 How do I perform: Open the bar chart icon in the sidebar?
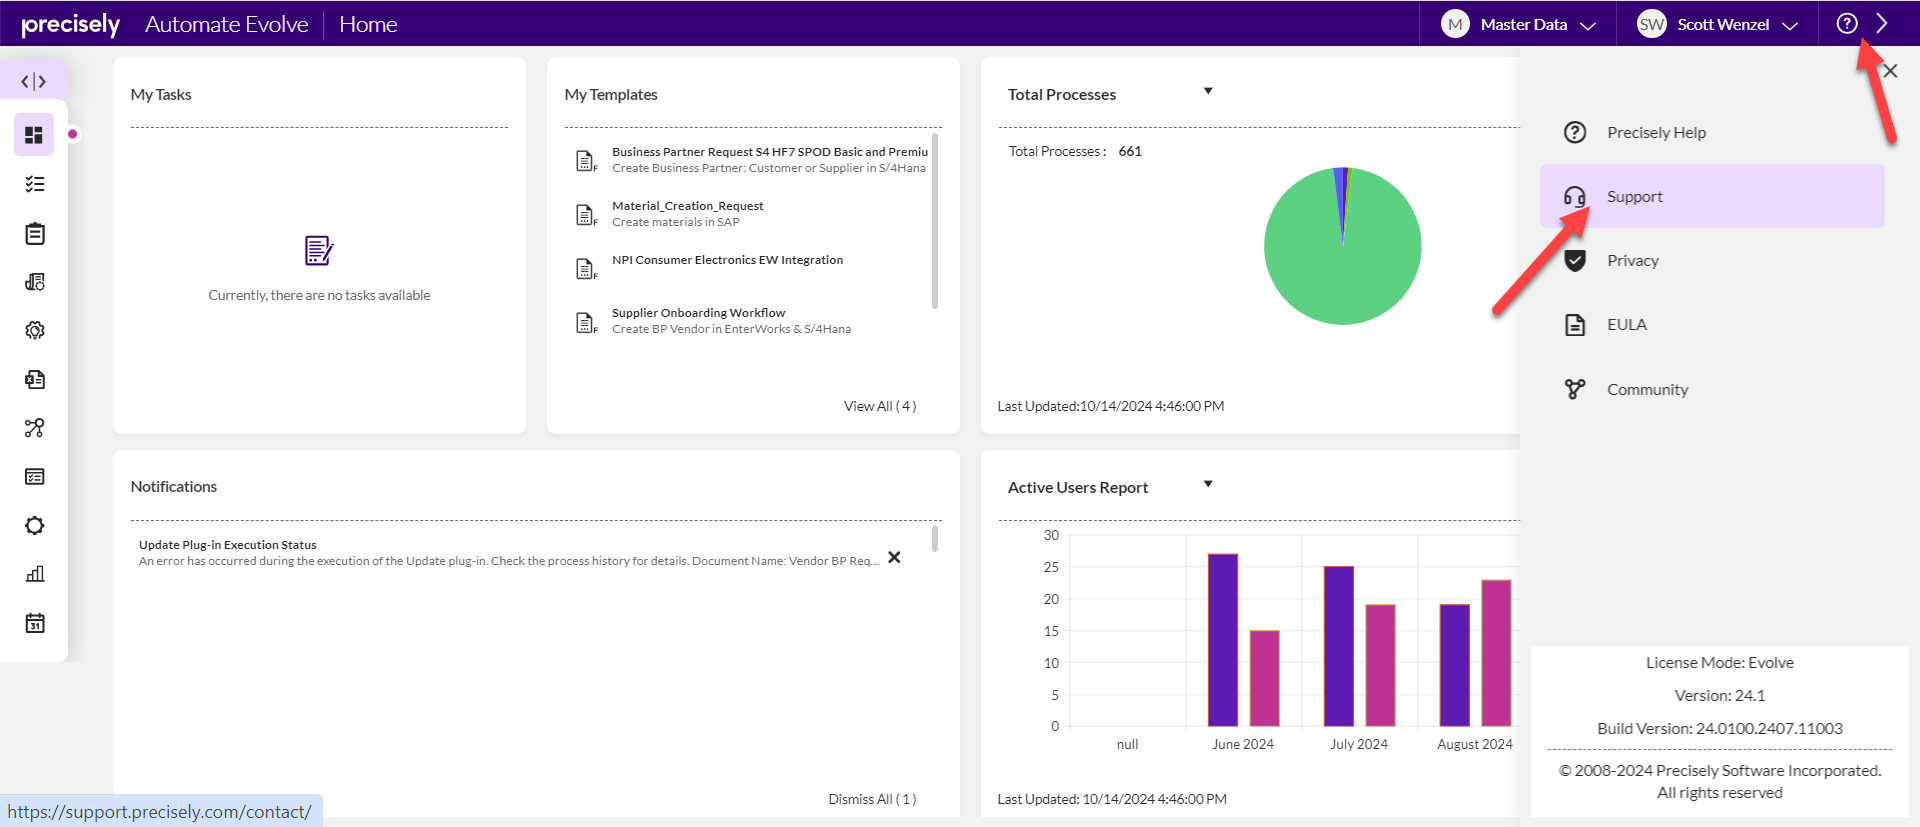pos(35,574)
